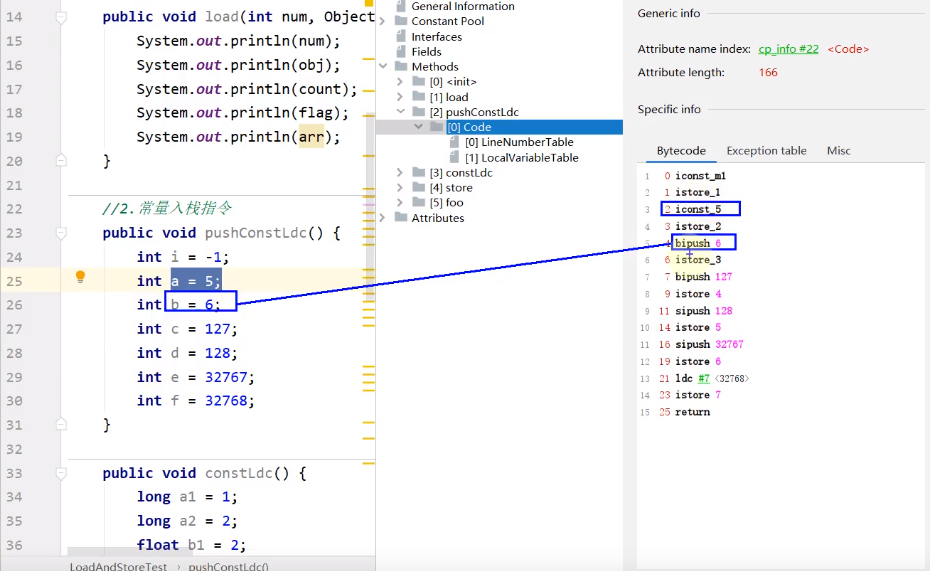Image resolution: width=930 pixels, height=571 pixels.
Task: Expand the Constant Pool node
Action: [x=383, y=21]
